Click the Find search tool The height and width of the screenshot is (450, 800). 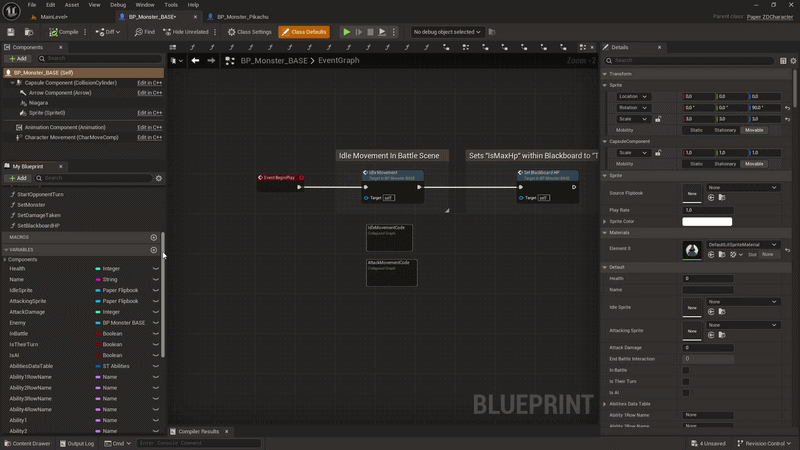[145, 32]
